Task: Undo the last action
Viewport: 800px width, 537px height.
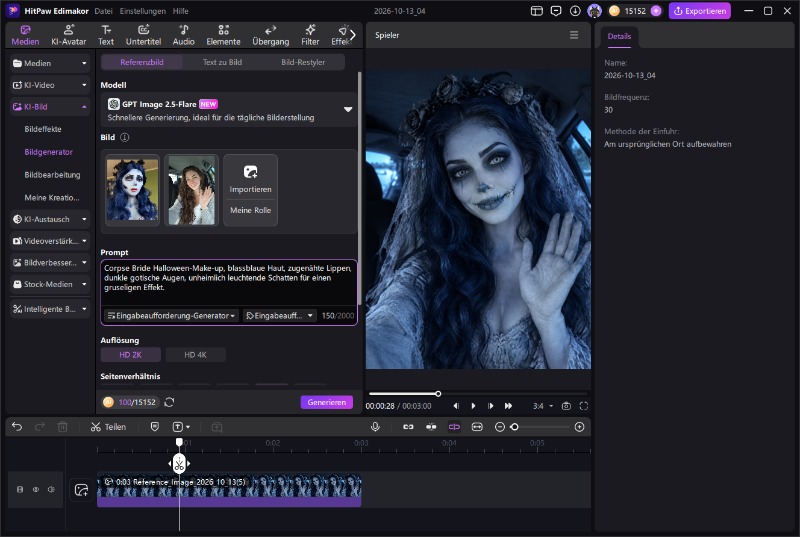Action: tap(17, 427)
